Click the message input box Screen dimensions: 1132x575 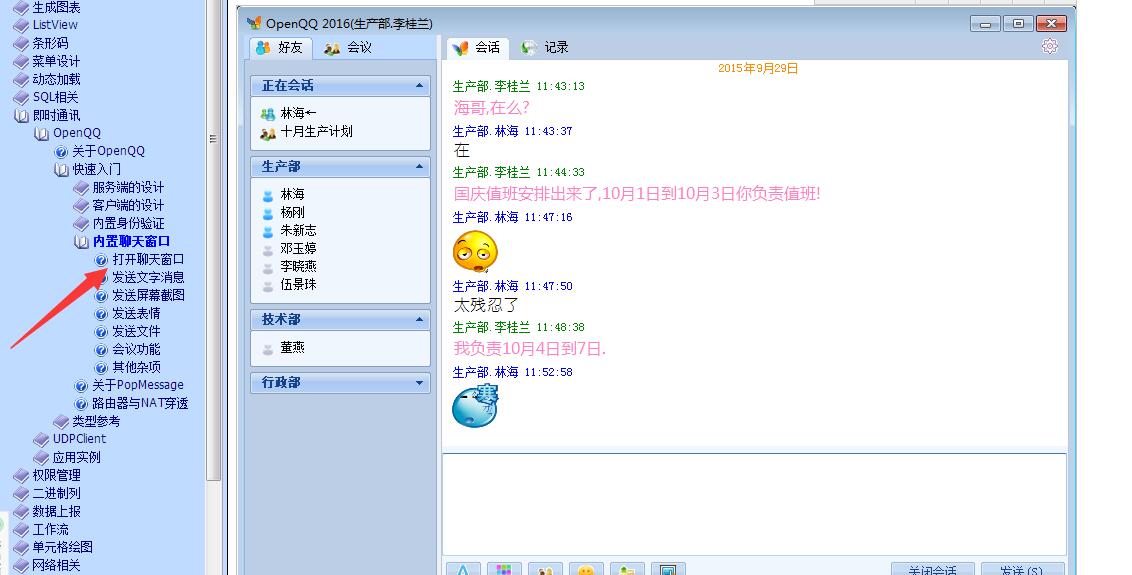[754, 504]
